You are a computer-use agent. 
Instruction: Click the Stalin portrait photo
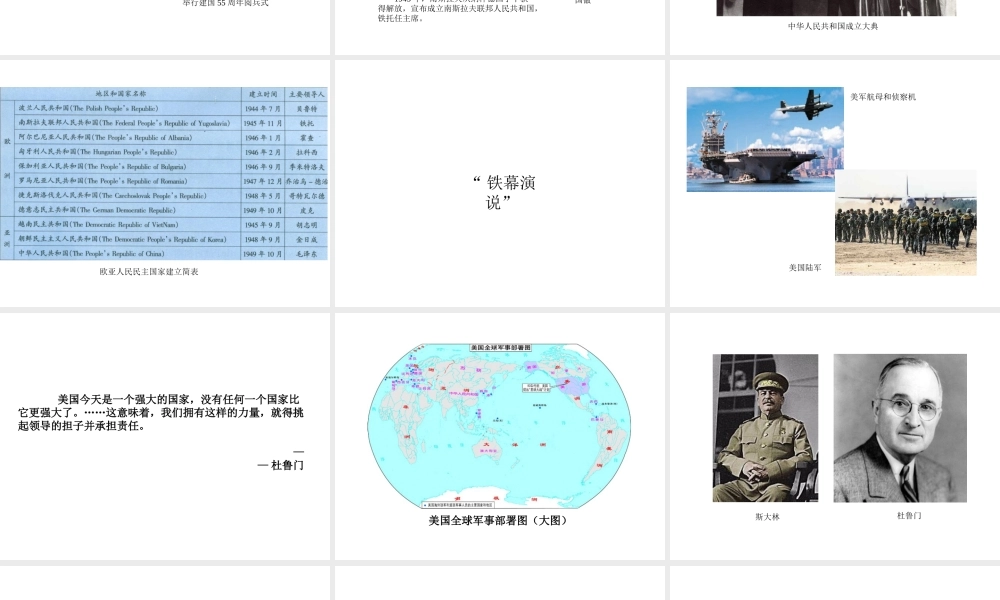coord(765,428)
